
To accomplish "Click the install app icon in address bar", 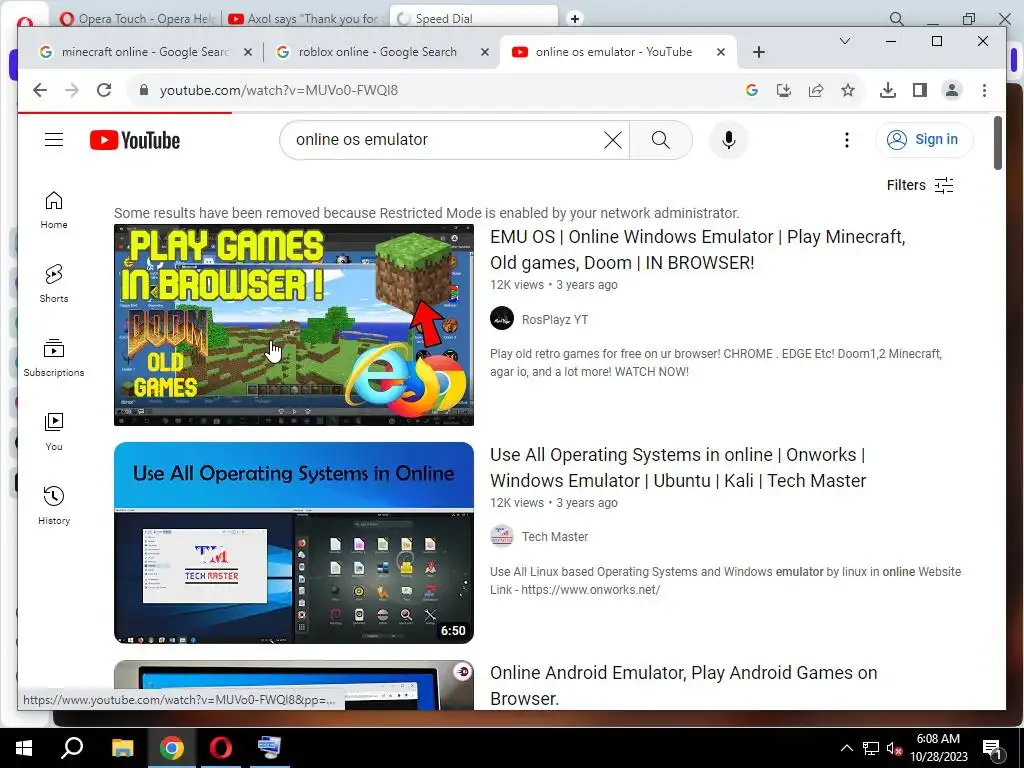I will point(784,90).
